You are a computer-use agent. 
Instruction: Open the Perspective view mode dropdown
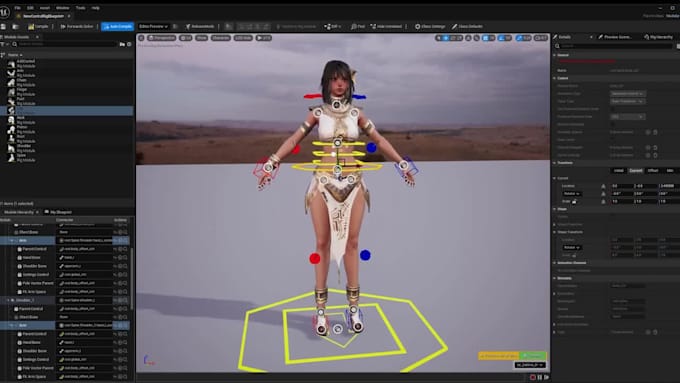(161, 38)
